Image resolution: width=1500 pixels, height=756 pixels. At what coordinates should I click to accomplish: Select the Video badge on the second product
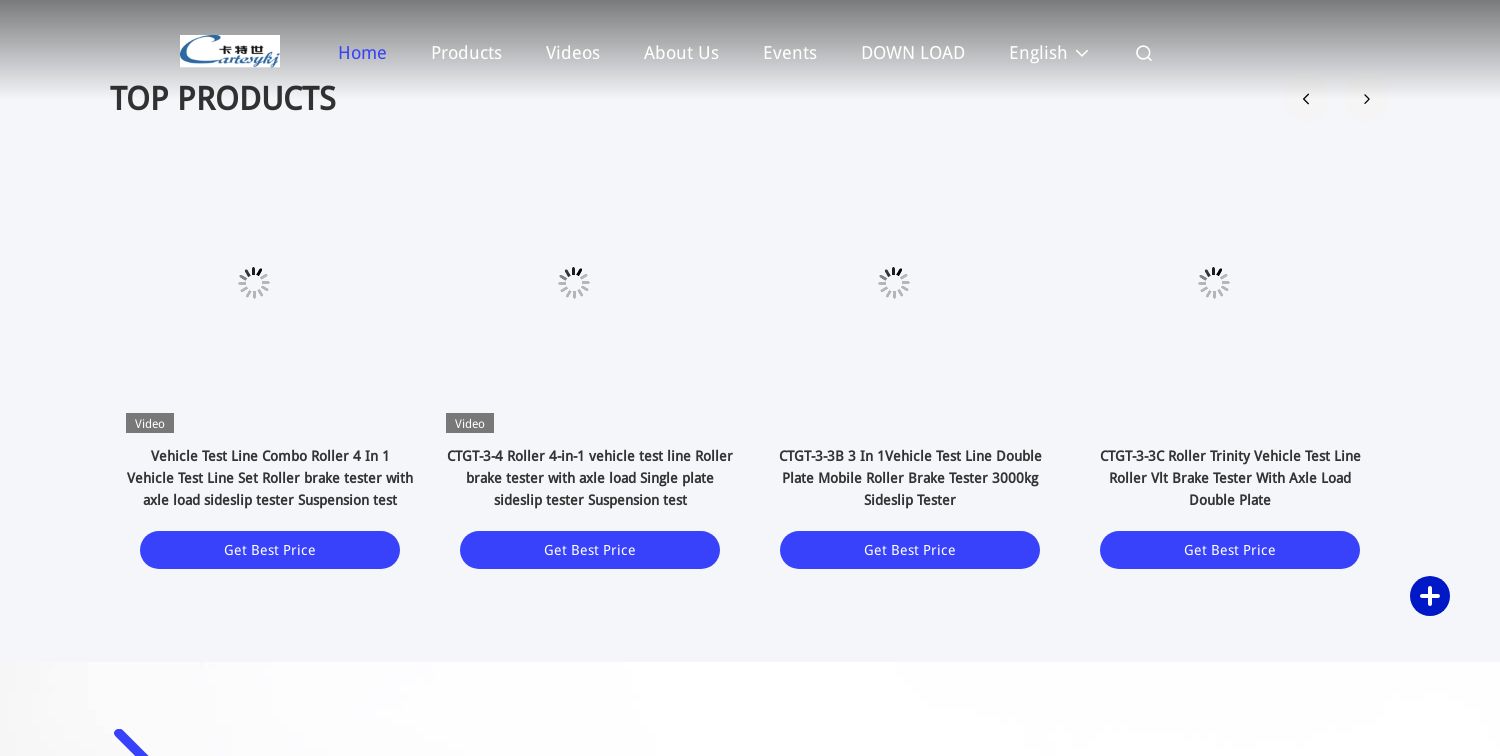pyautogui.click(x=469, y=423)
